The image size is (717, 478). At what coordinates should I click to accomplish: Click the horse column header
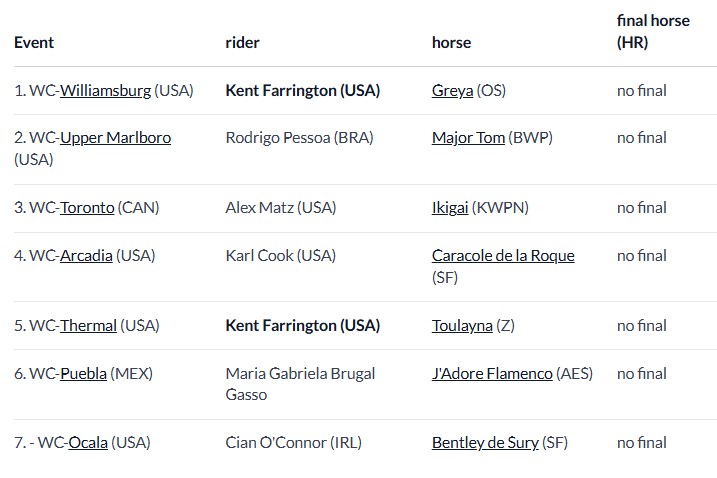451,43
